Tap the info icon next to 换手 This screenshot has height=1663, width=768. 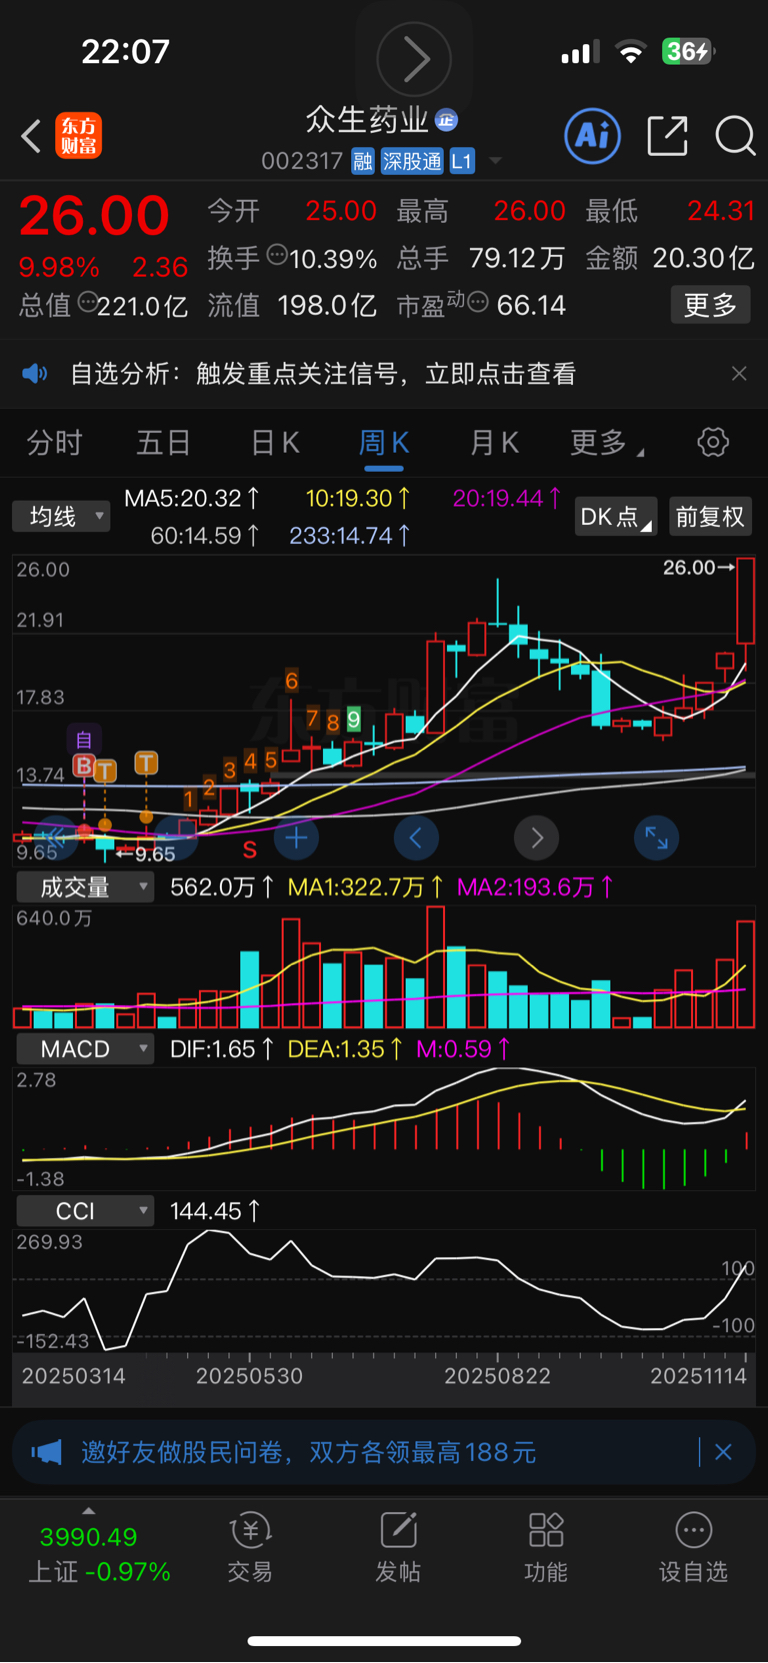(277, 256)
